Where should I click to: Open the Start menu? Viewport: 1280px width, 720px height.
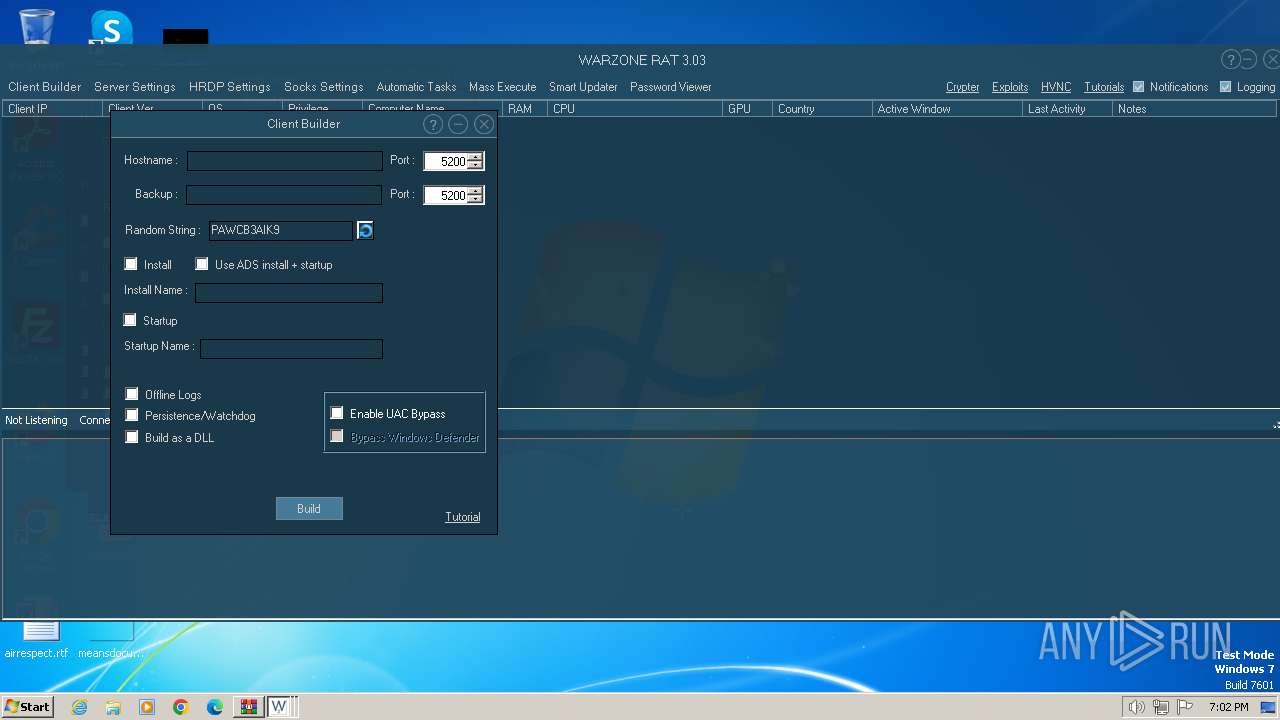pos(28,707)
